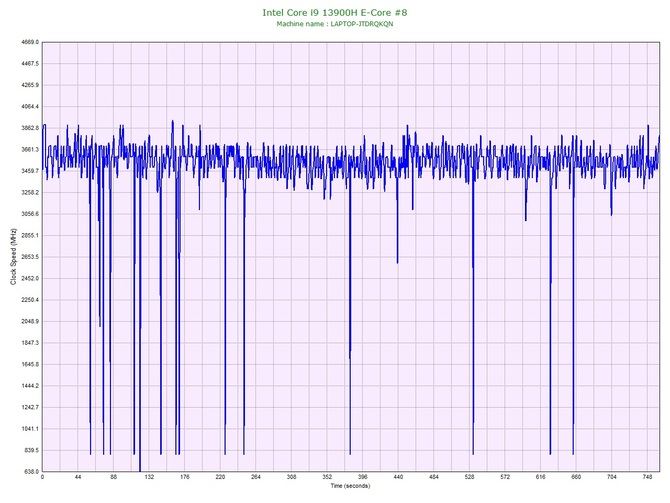
Task: Click the '4064.4' y-axis value
Action: click(29, 106)
